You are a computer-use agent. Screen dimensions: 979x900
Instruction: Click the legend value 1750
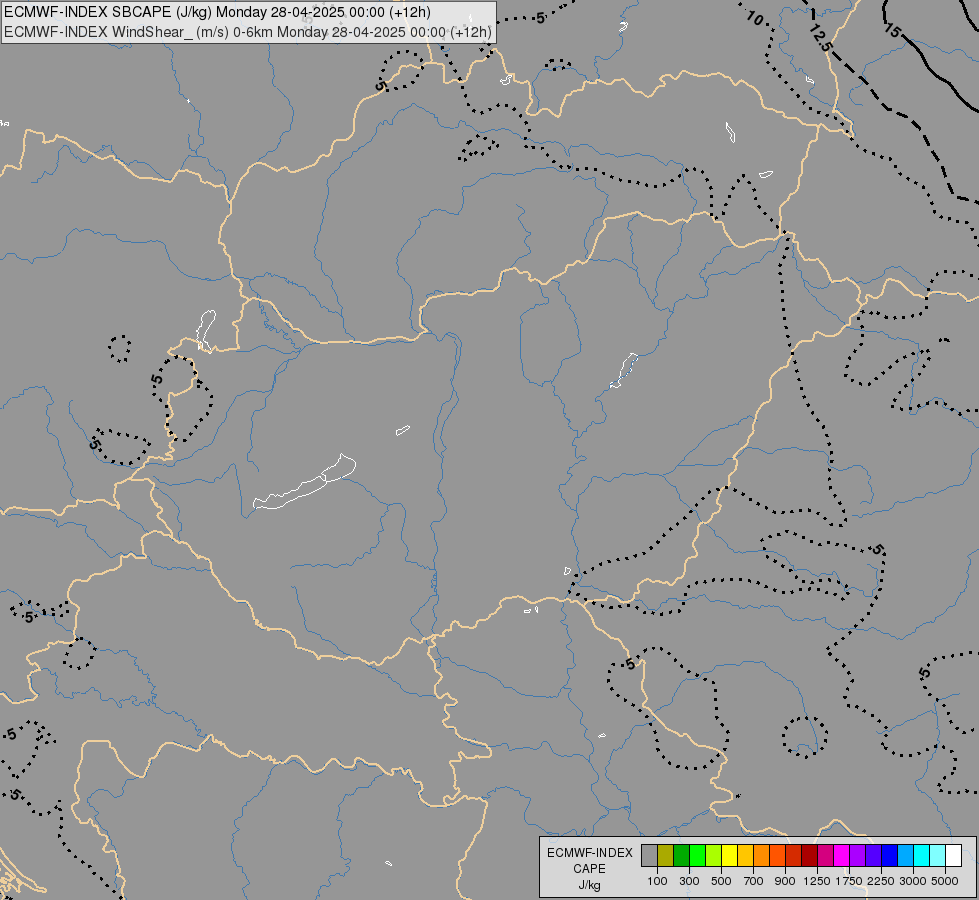[849, 881]
